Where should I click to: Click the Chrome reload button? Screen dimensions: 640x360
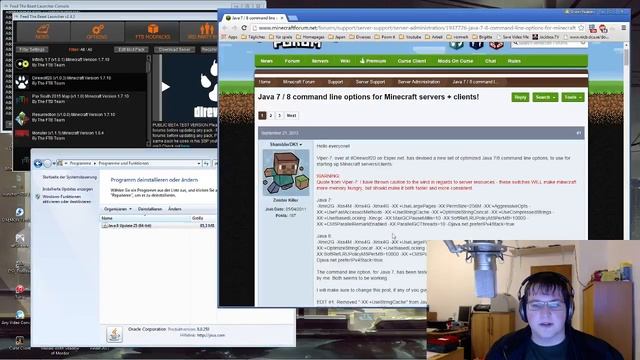244,28
